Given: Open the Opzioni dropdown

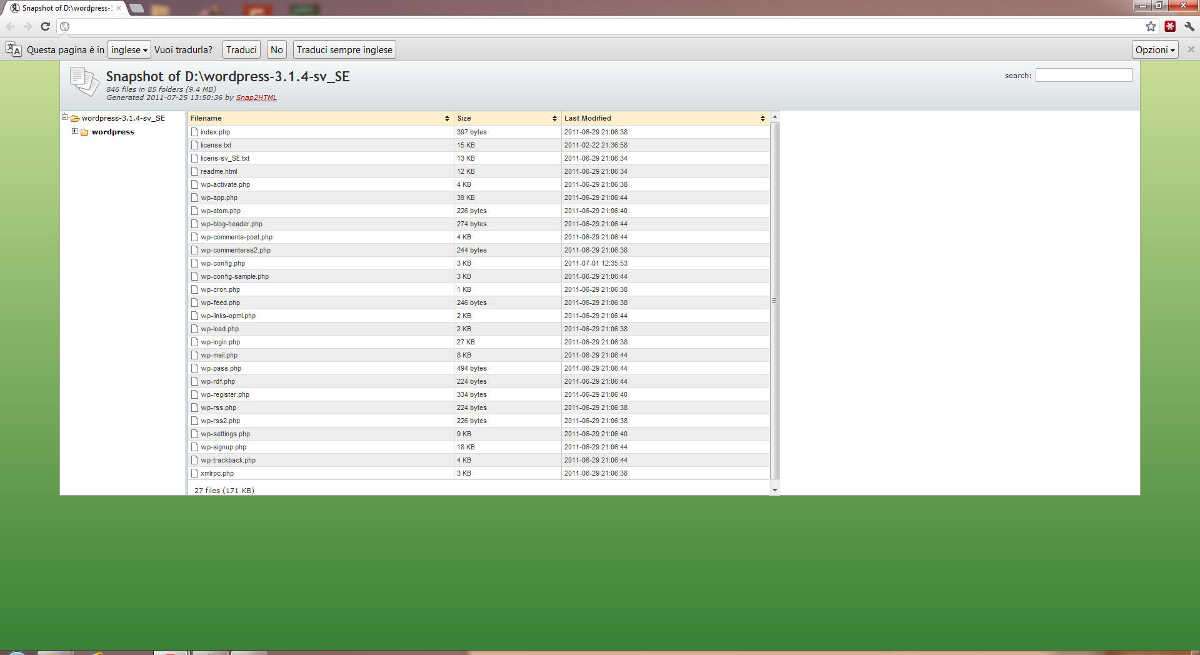Looking at the screenshot, I should pyautogui.click(x=1155, y=49).
